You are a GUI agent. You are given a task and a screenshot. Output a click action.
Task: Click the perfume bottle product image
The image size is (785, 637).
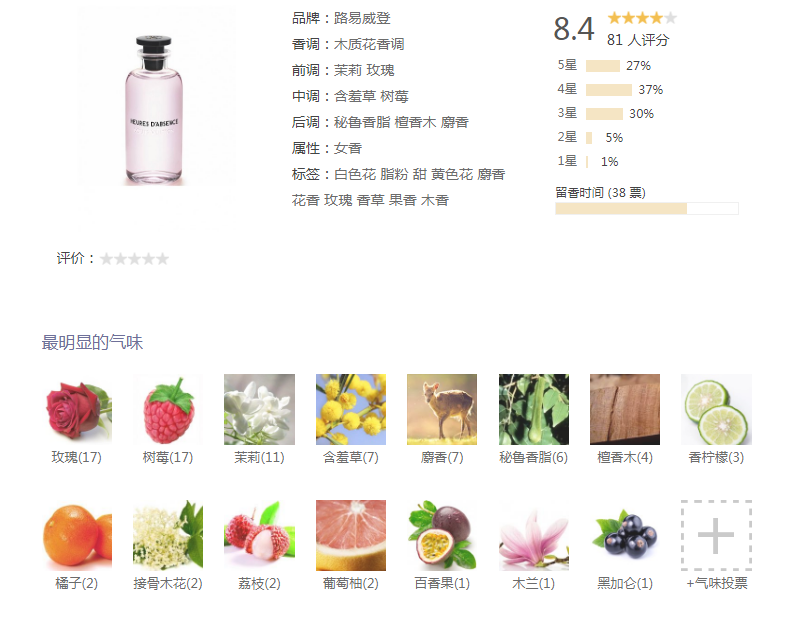154,111
